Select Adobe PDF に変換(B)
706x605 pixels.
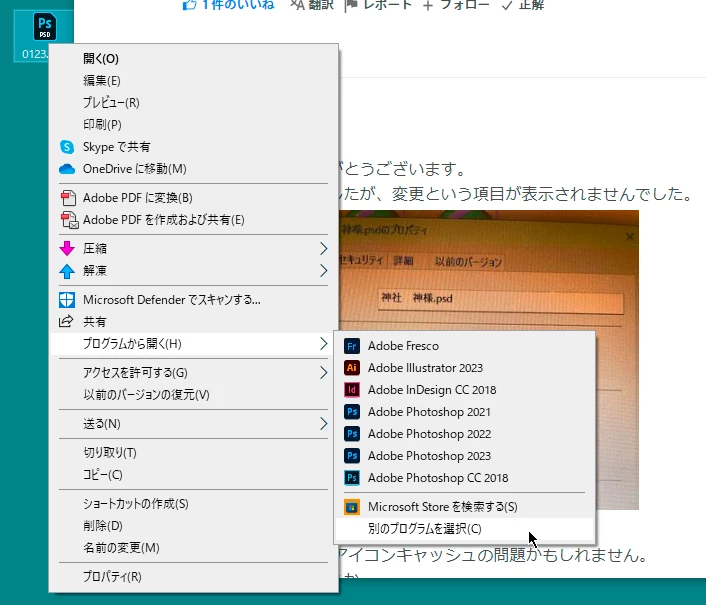[193, 198]
